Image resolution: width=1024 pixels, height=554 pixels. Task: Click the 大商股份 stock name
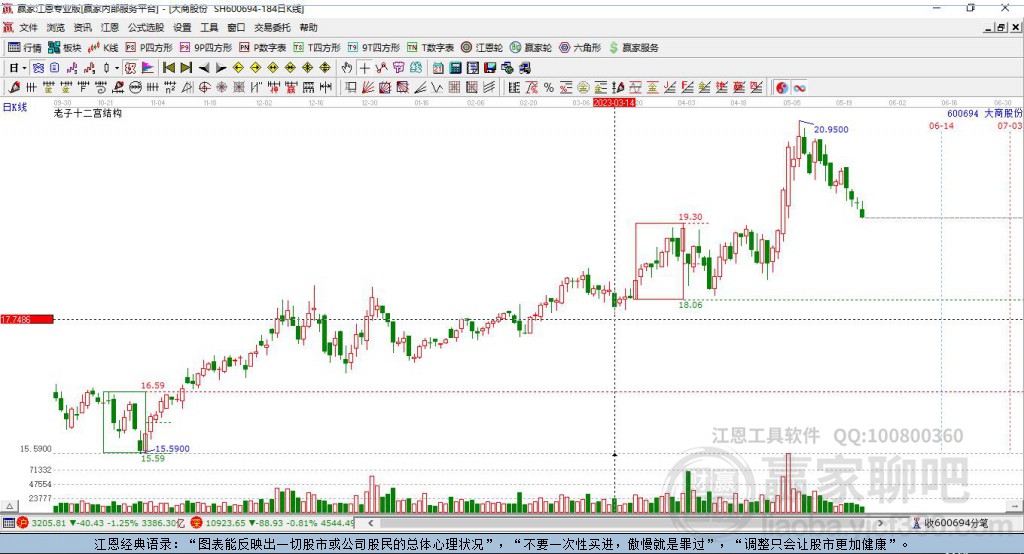coord(1004,114)
